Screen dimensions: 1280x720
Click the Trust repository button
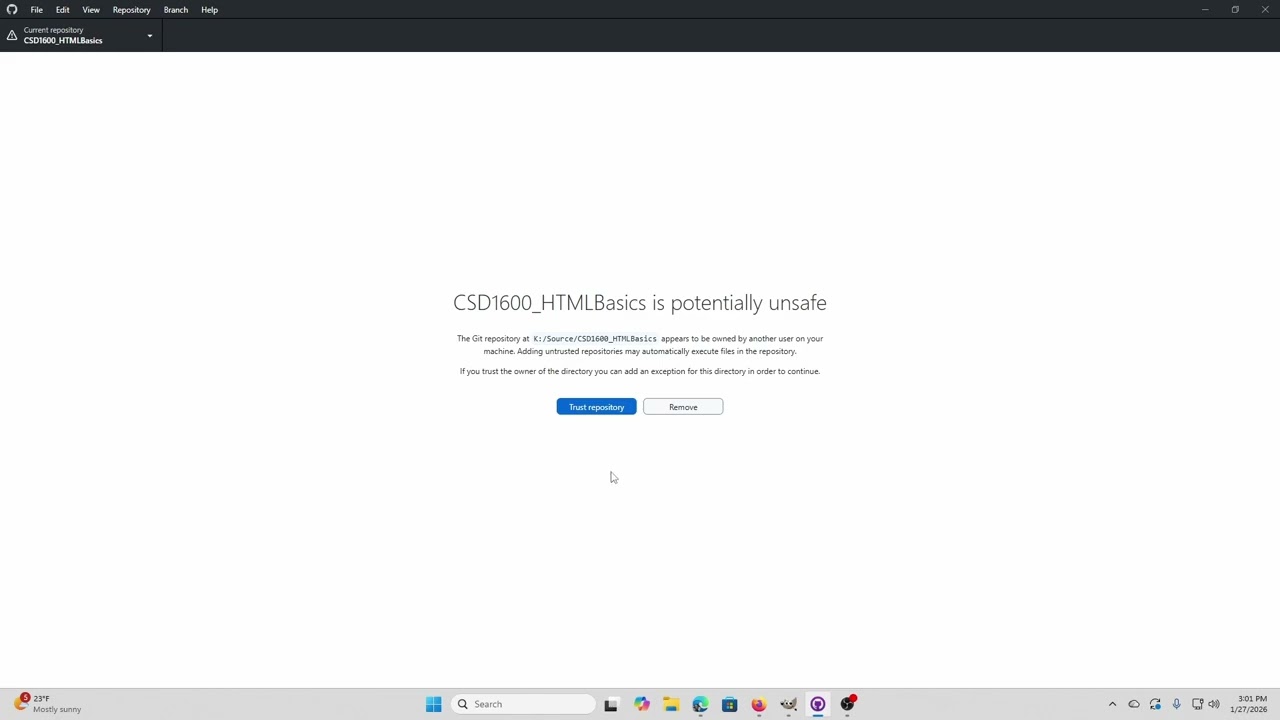click(x=596, y=407)
